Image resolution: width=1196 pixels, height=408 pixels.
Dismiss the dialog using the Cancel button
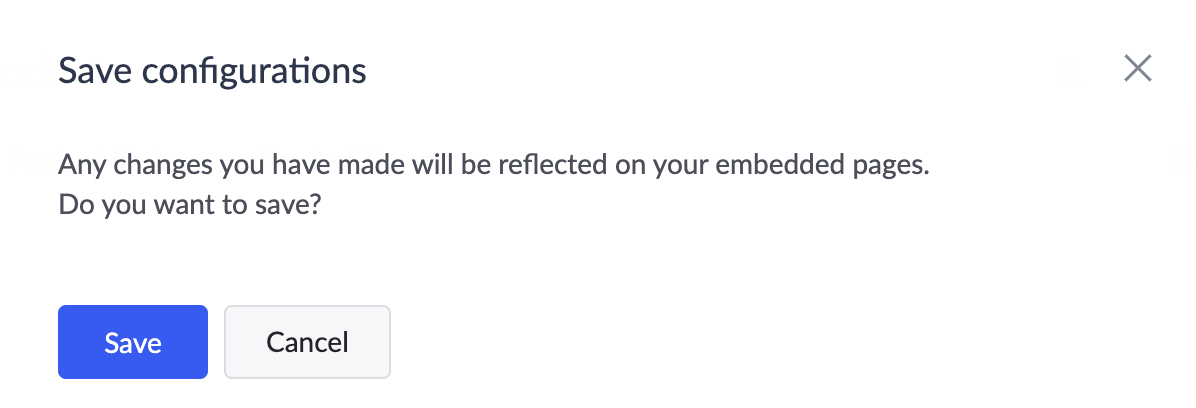(x=307, y=342)
